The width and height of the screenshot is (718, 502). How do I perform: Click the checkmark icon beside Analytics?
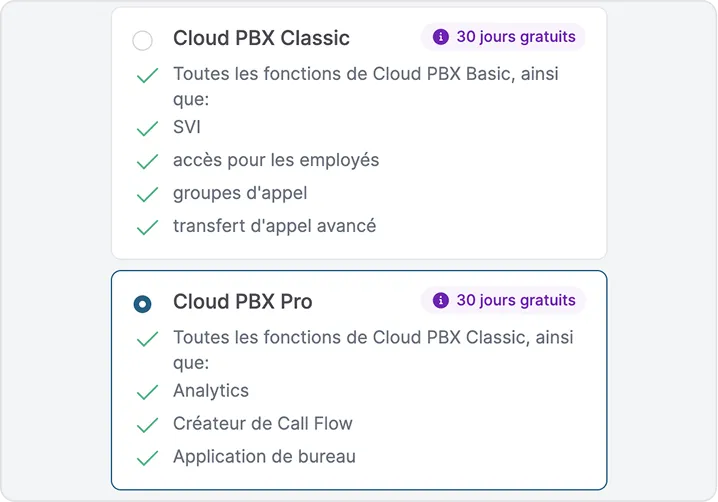147,392
